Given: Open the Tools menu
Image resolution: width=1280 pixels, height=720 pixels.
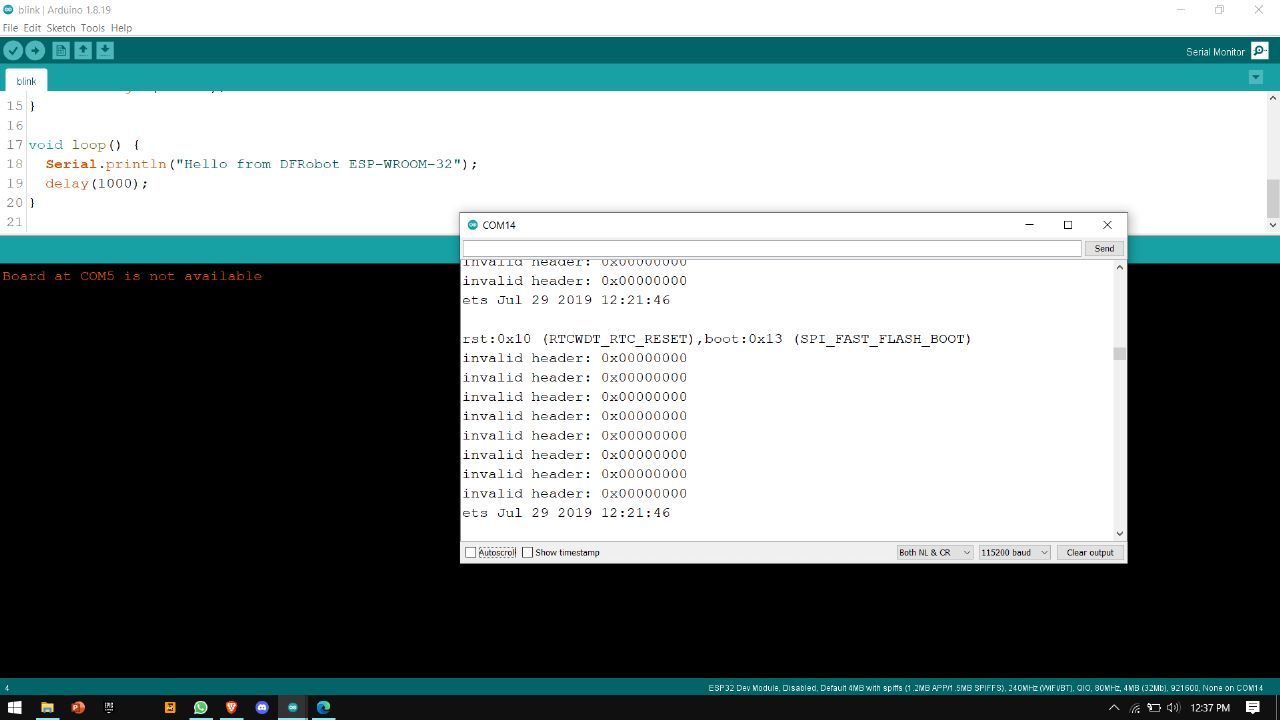Looking at the screenshot, I should coord(93,28).
